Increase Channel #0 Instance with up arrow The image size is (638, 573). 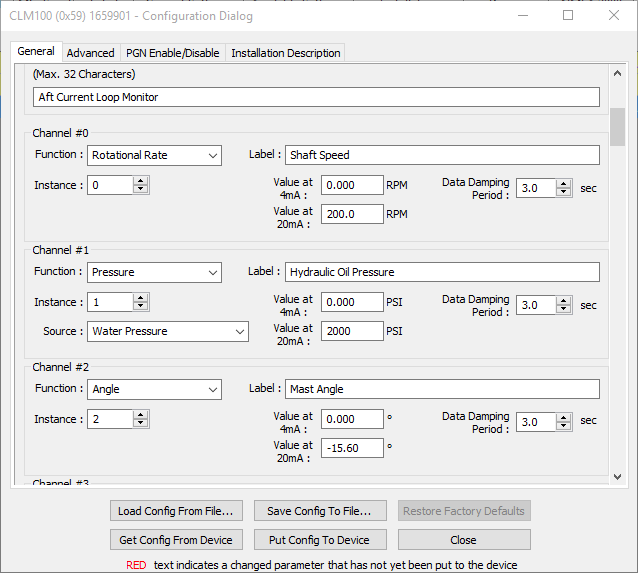coord(141,181)
